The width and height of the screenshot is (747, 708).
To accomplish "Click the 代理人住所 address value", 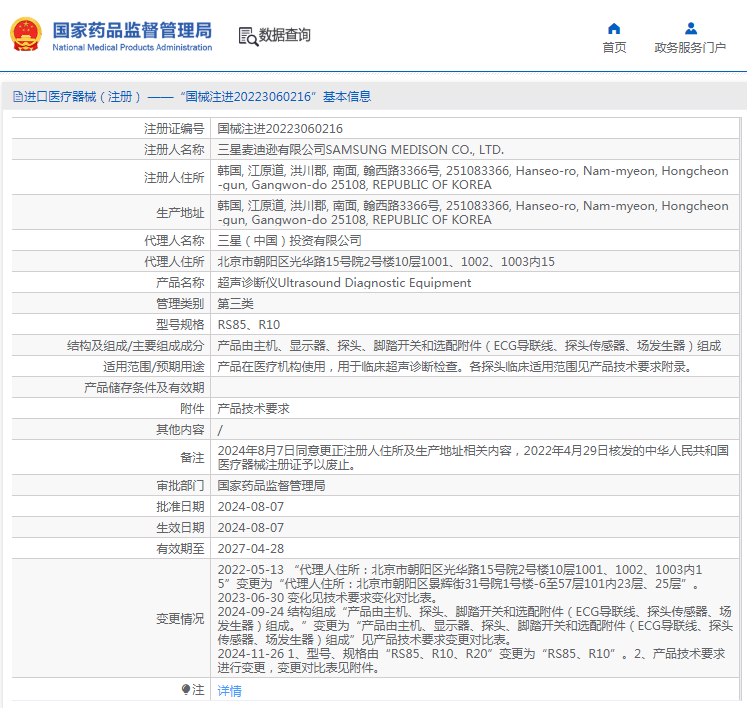I will click(x=386, y=262).
